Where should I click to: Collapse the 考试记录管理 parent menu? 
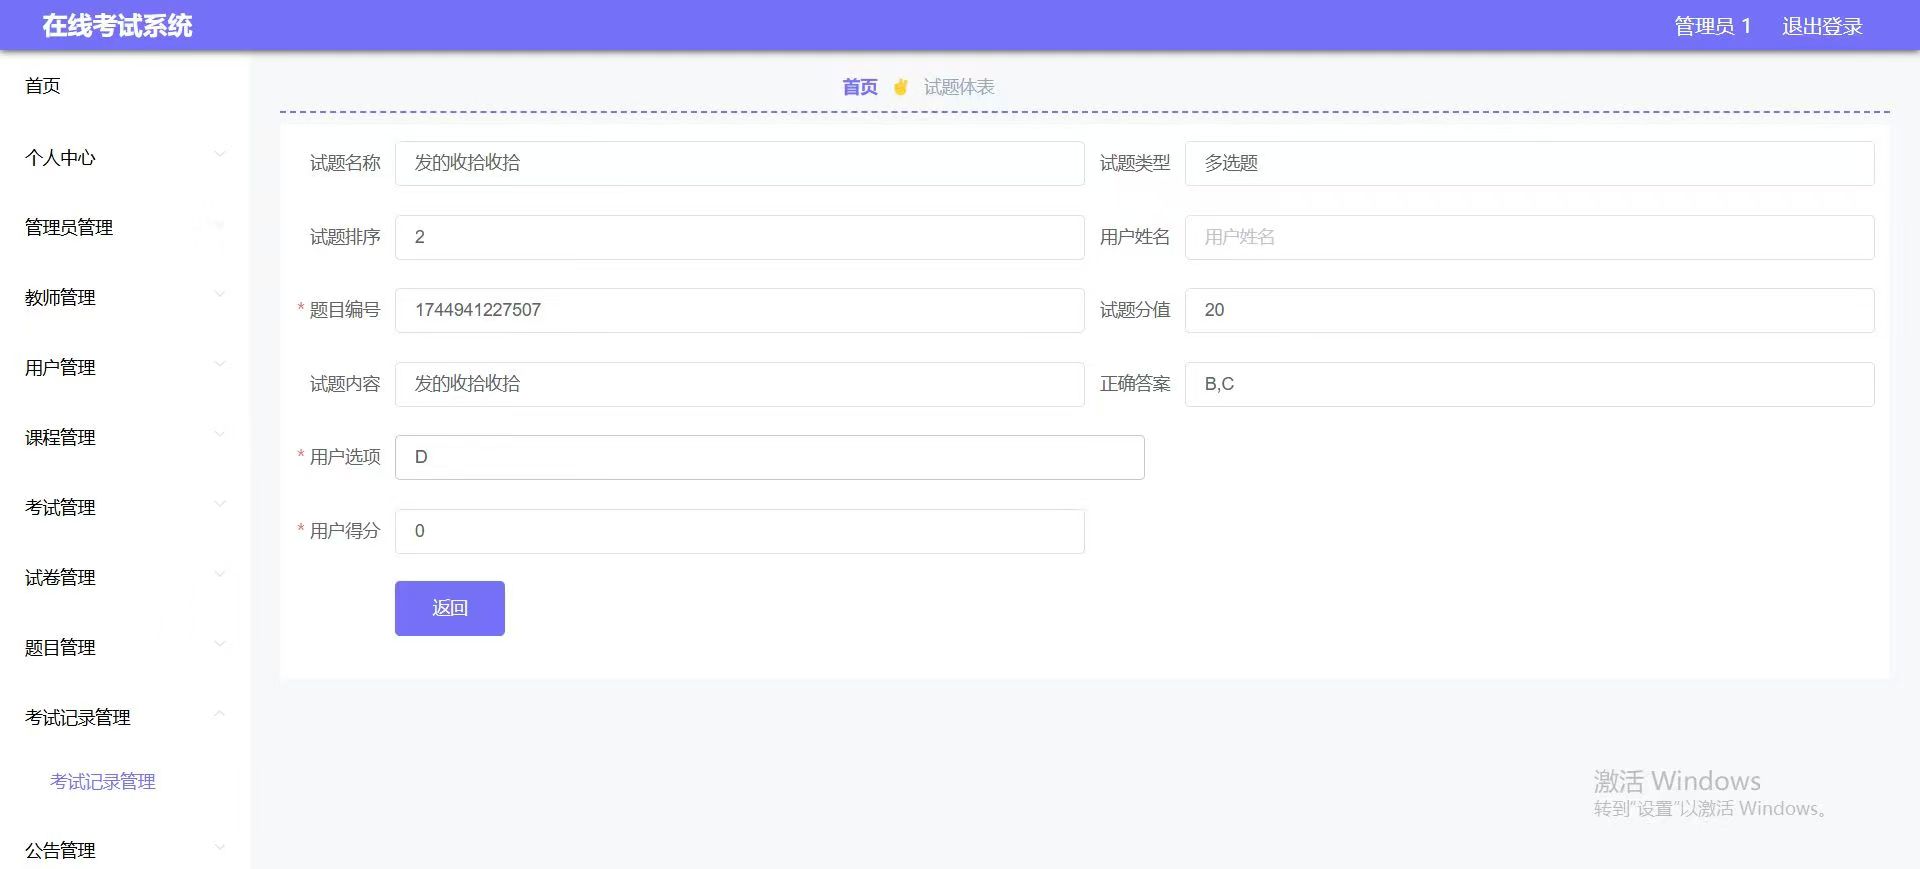[x=125, y=717]
